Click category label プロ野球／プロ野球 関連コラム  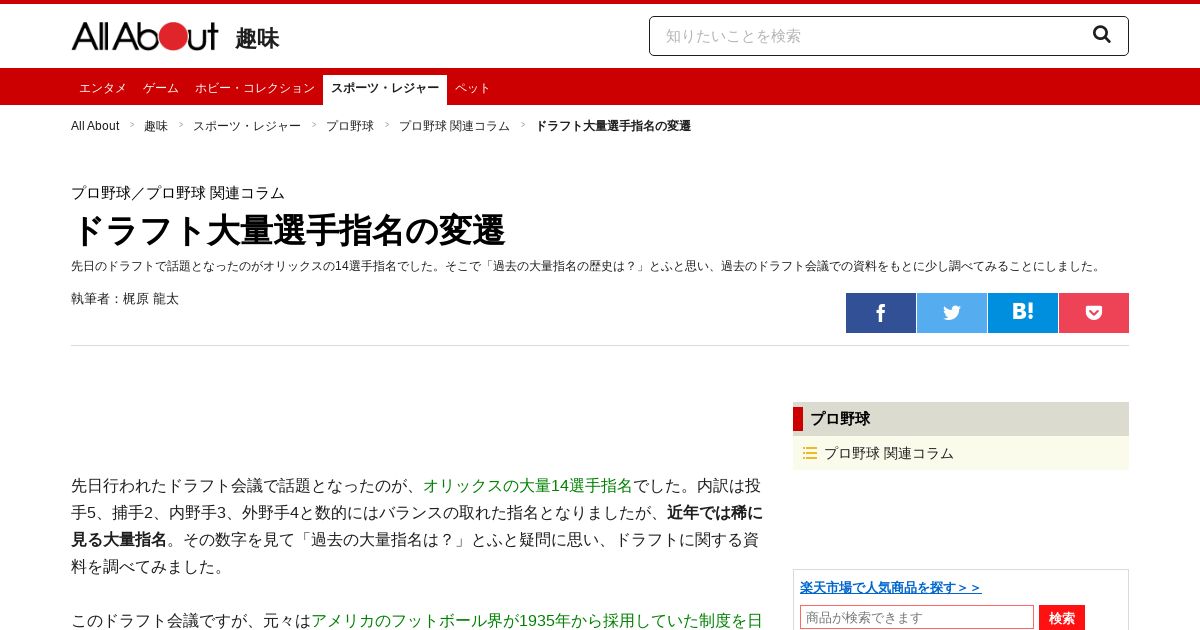pos(178,193)
